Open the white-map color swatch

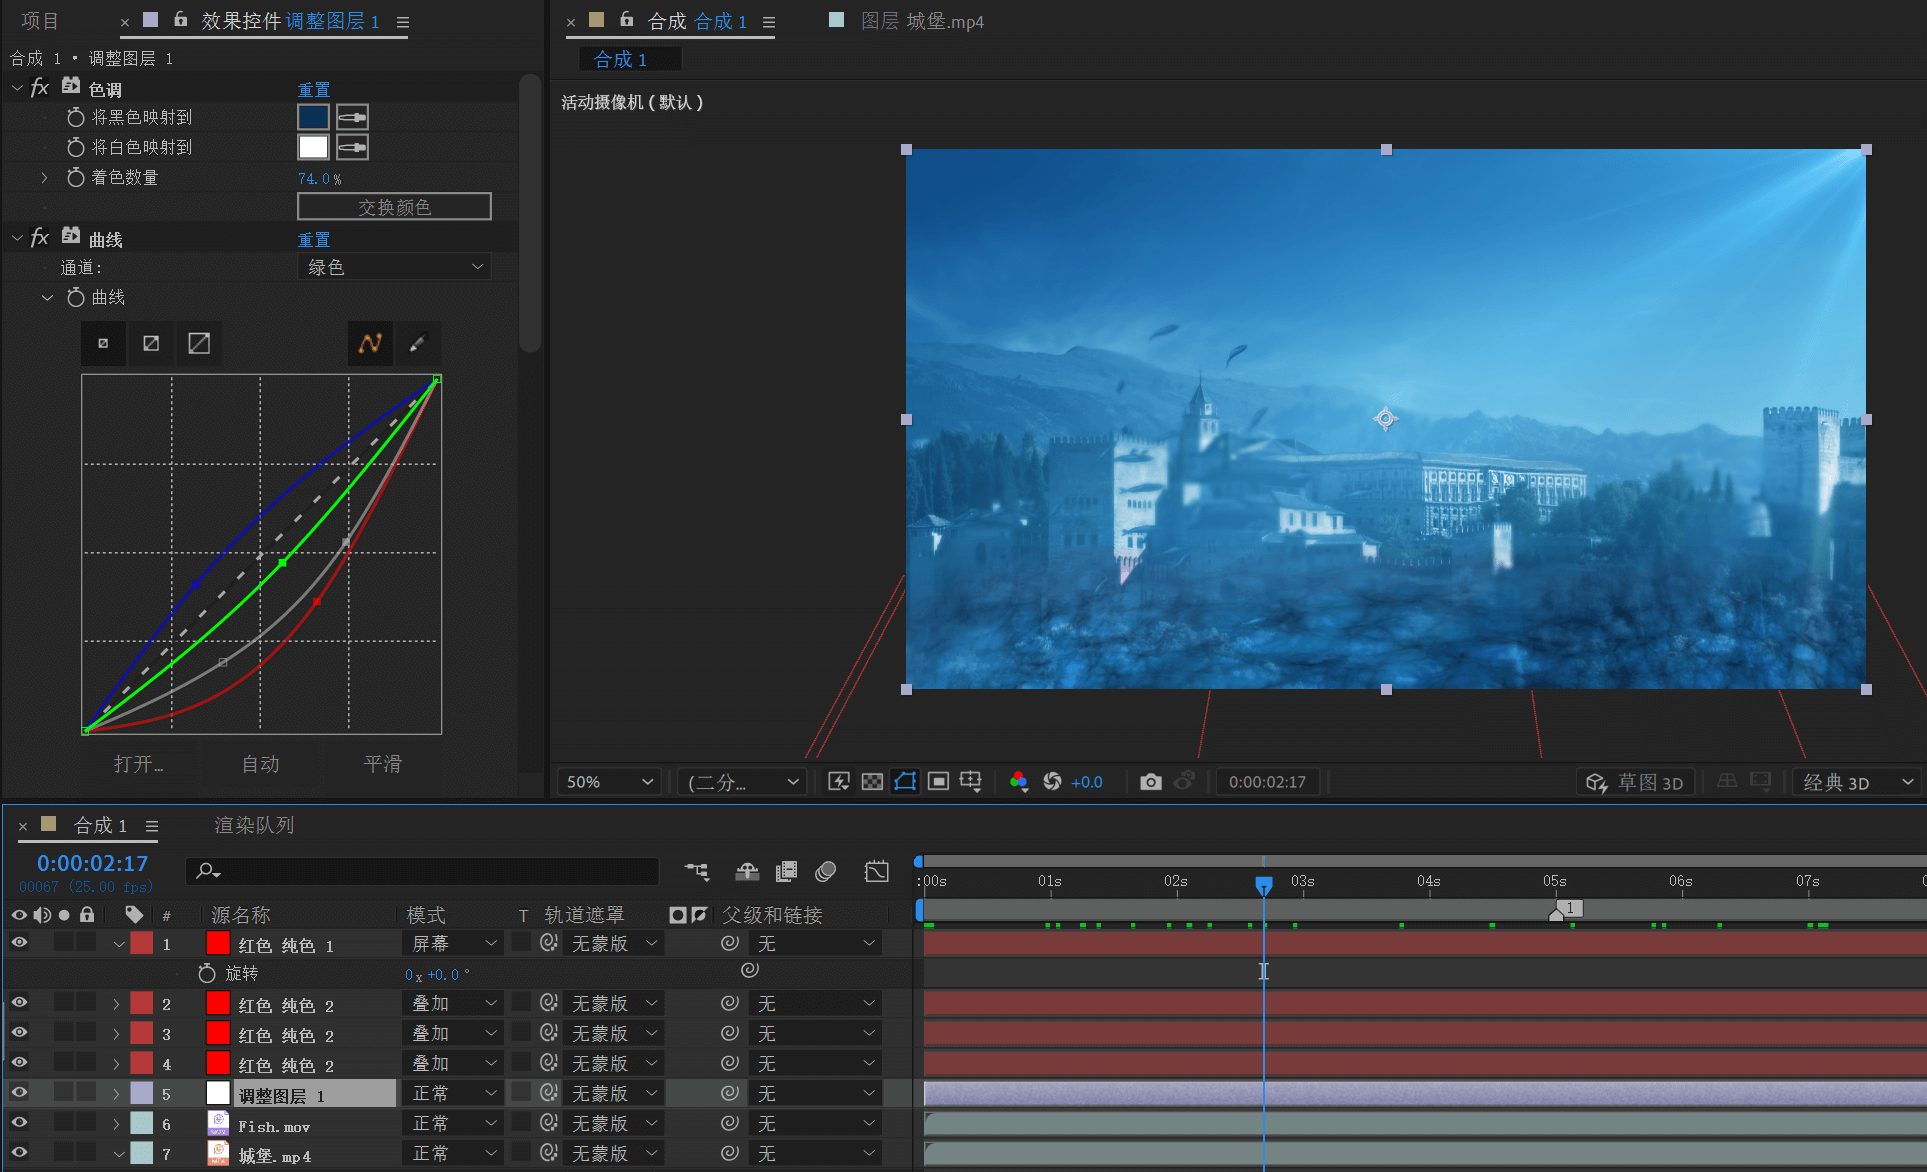coord(313,147)
